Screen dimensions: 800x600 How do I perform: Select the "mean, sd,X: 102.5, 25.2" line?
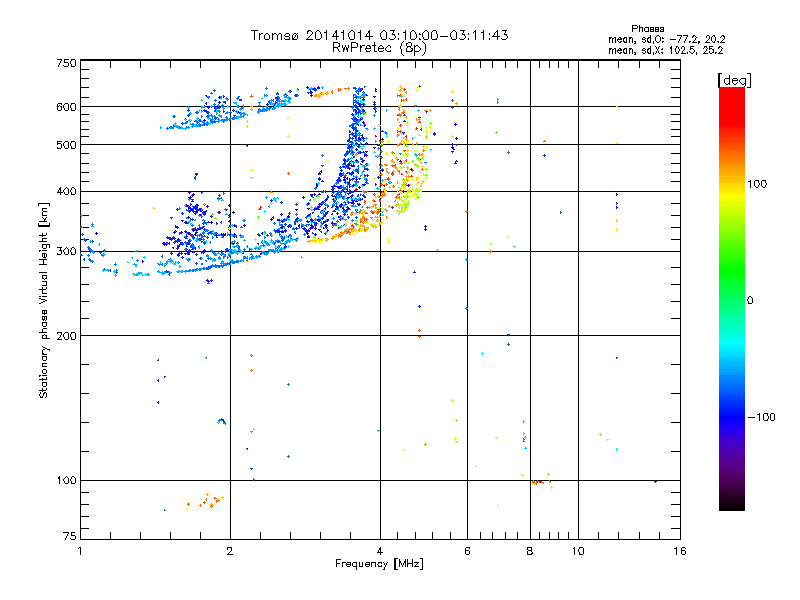tap(665, 51)
